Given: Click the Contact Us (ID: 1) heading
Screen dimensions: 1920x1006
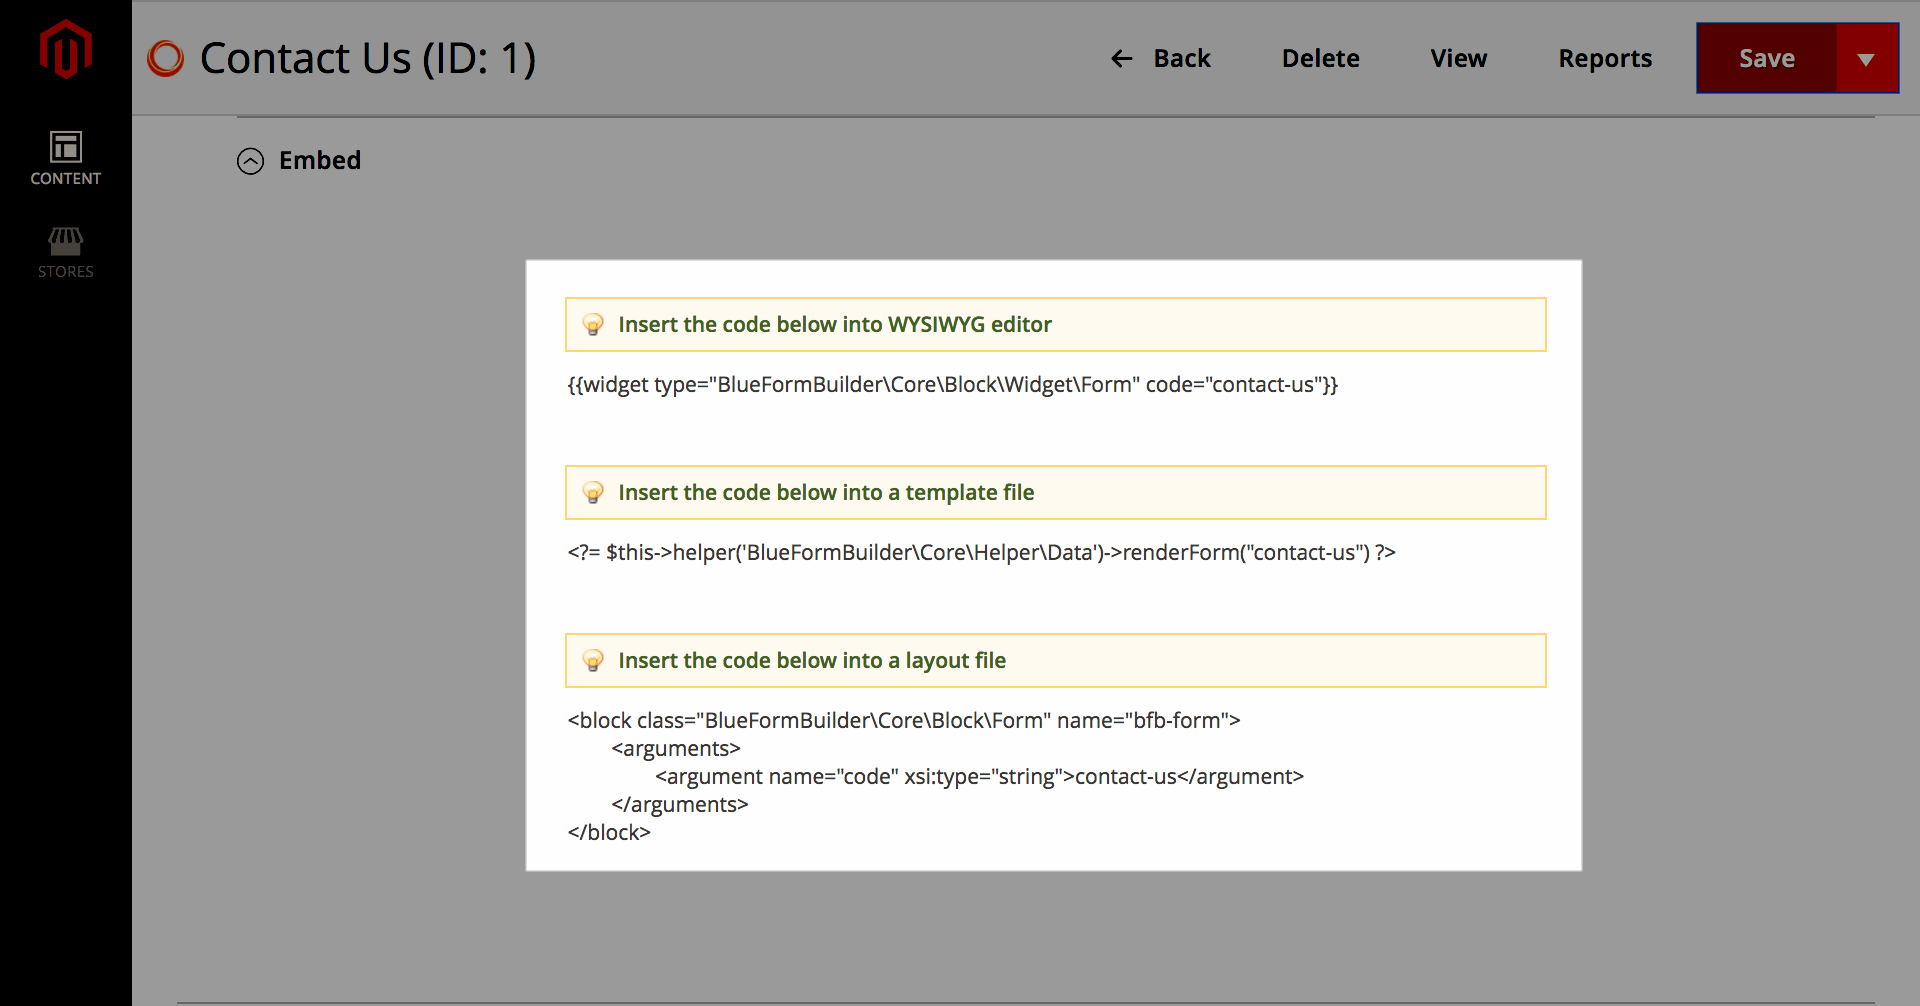Looking at the screenshot, I should [368, 58].
